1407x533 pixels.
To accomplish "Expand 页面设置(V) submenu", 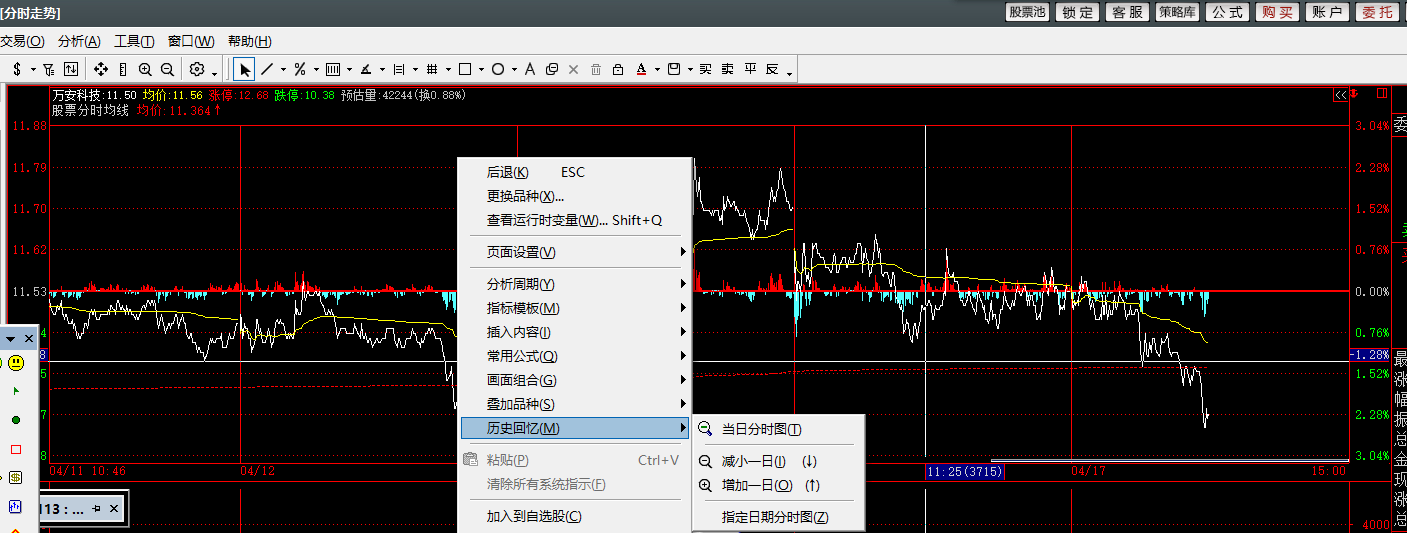I will coord(575,252).
